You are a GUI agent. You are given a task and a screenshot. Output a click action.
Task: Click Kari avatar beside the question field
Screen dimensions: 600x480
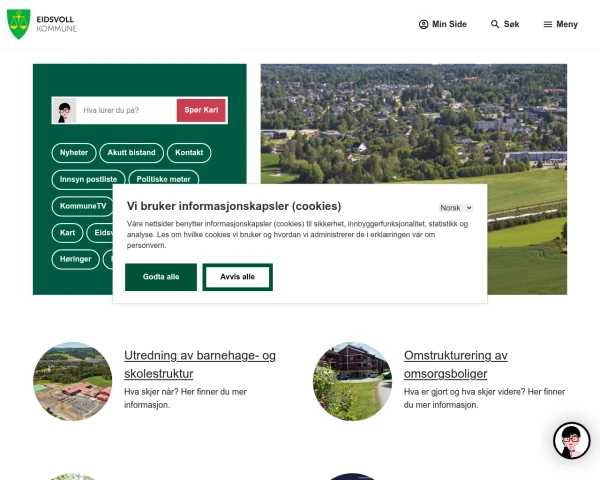click(64, 110)
